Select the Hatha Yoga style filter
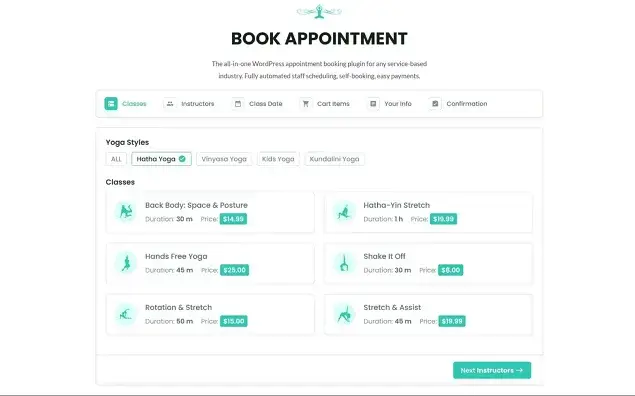This screenshot has height=396, width=635. click(161, 159)
